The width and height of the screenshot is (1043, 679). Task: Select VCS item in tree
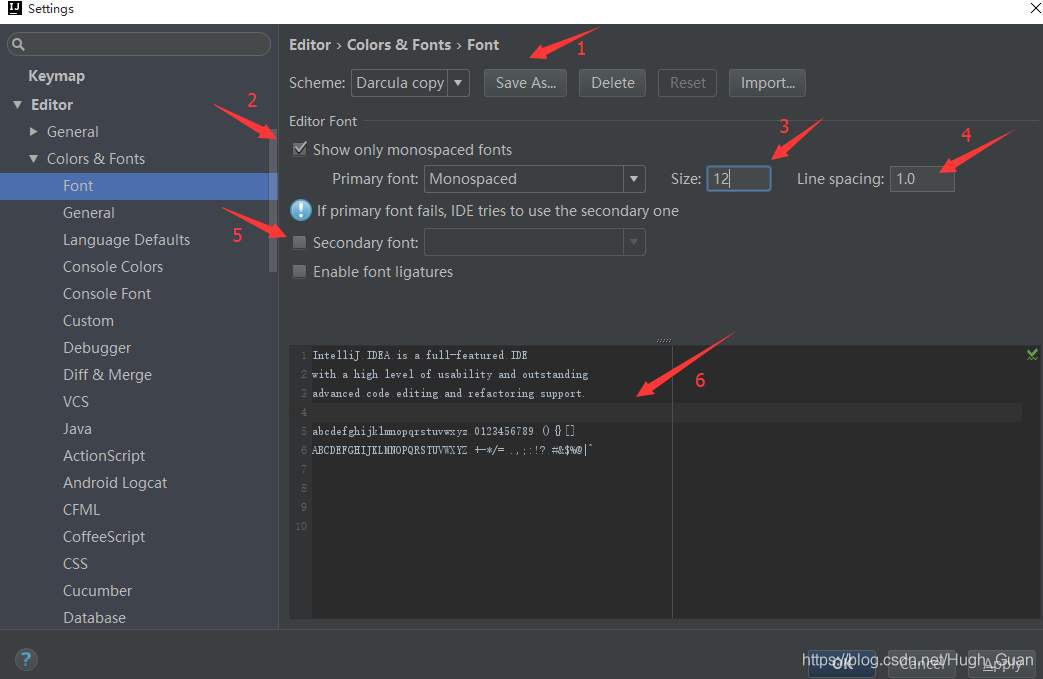click(x=76, y=402)
